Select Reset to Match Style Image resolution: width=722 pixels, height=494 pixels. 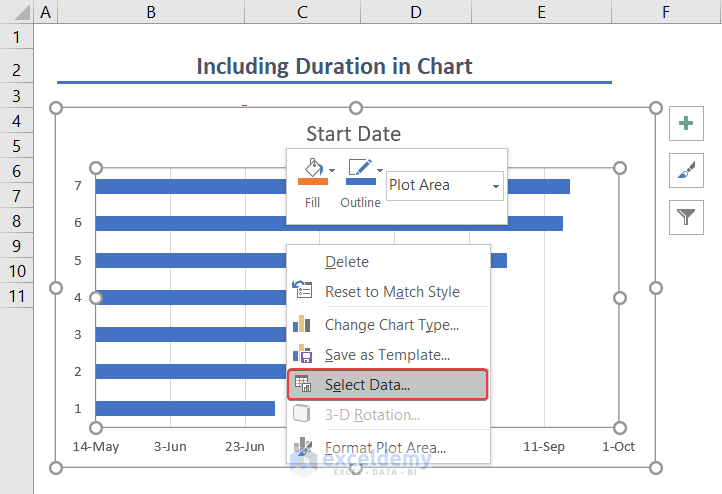(392, 292)
